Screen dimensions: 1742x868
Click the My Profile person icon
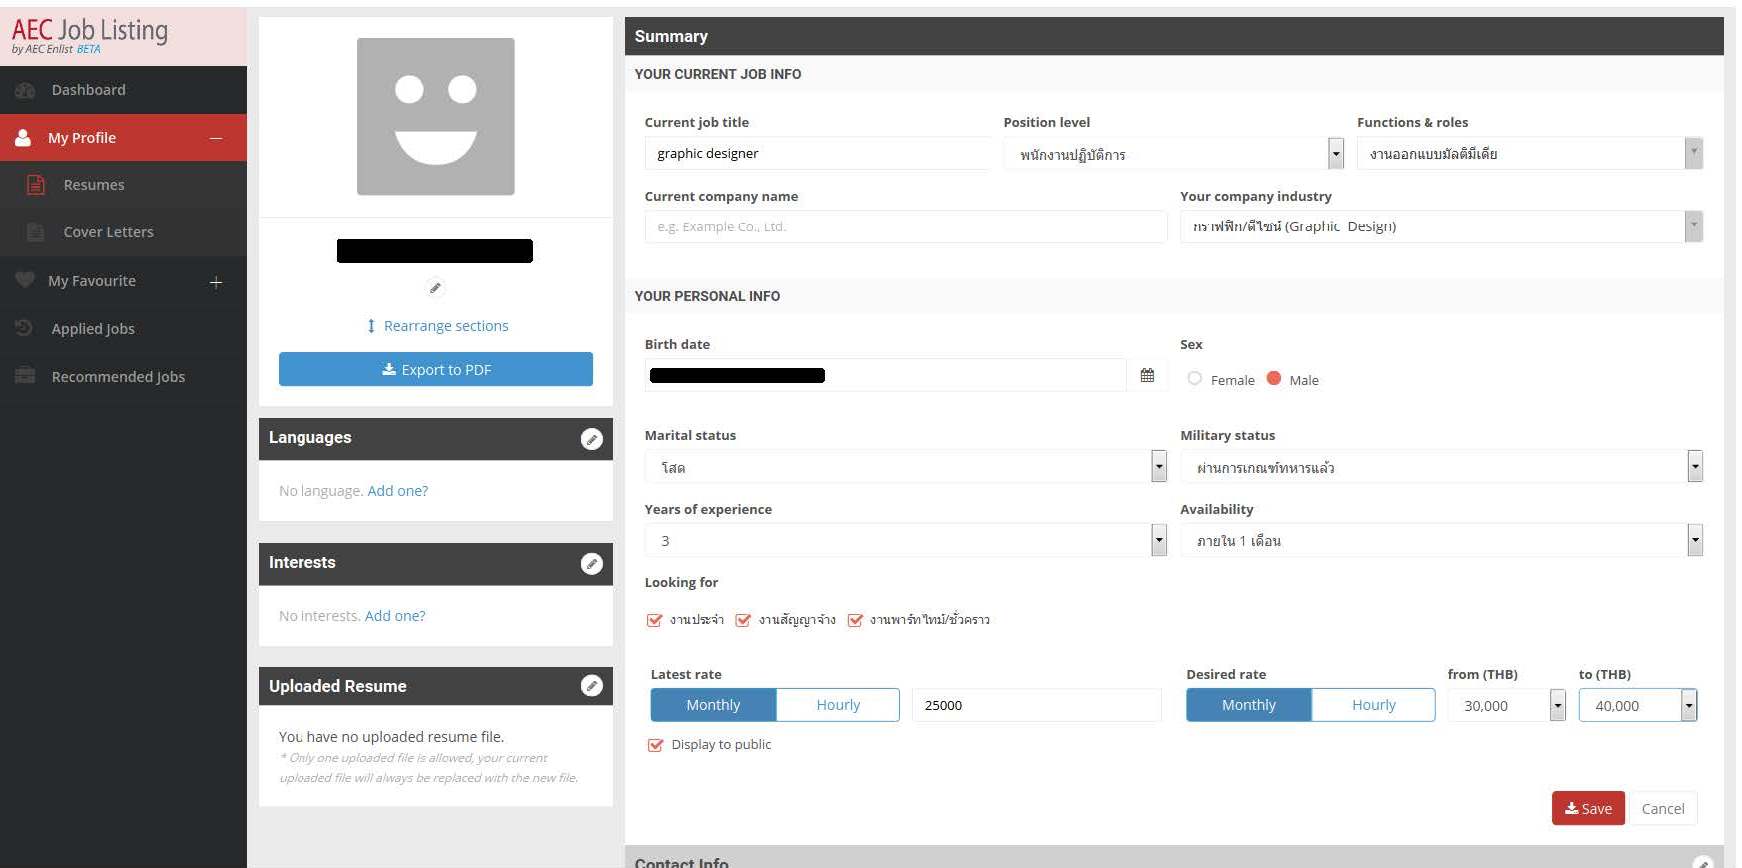(x=23, y=138)
